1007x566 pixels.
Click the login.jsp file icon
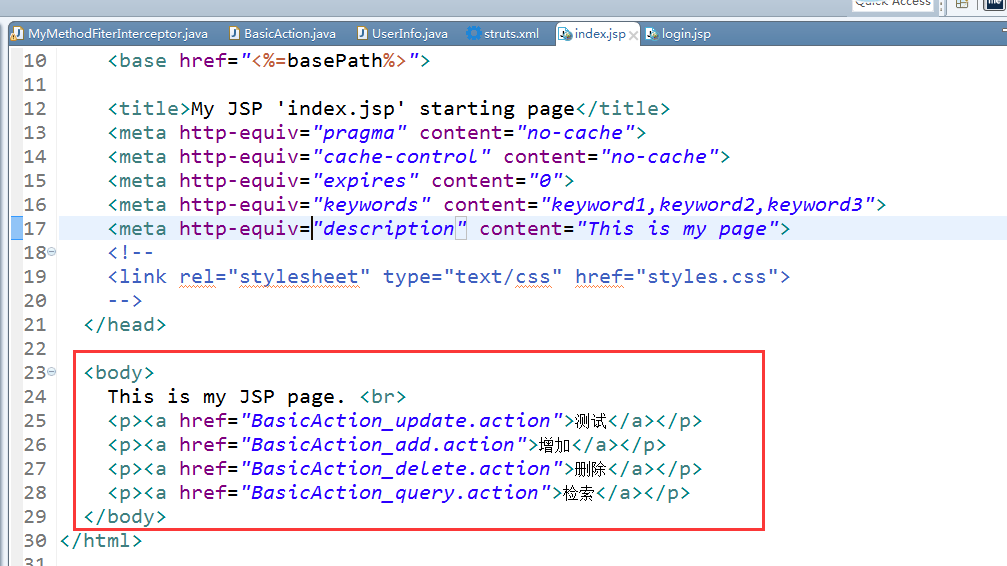(652, 34)
